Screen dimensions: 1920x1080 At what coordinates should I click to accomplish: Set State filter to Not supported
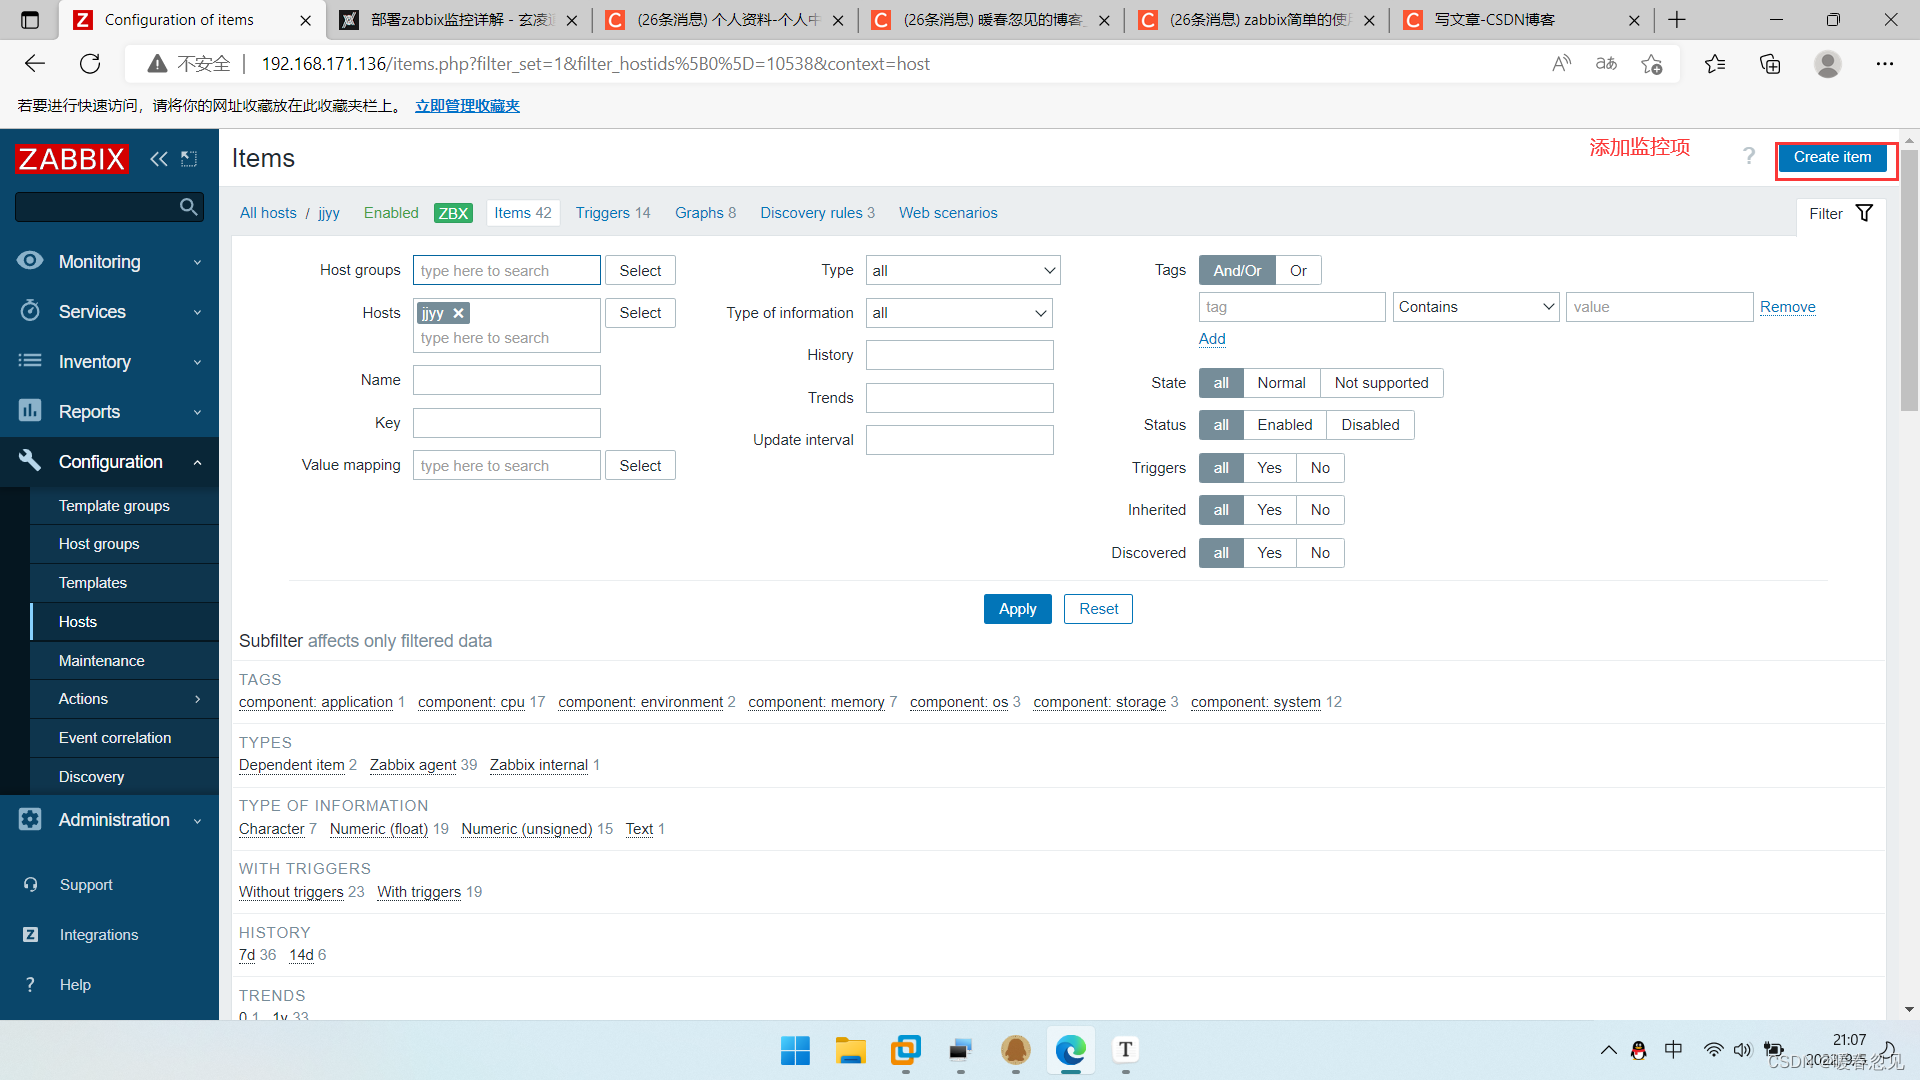1381,383
